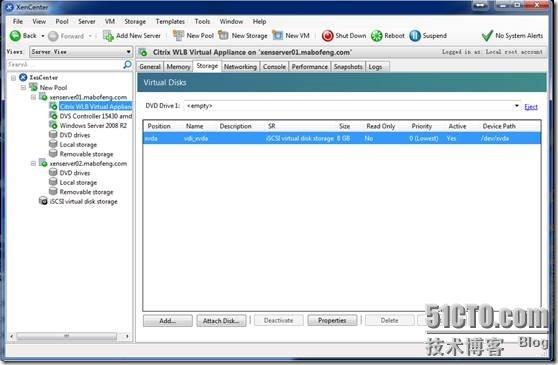Click the tree horizontal scrollbar thumb

pos(67,336)
